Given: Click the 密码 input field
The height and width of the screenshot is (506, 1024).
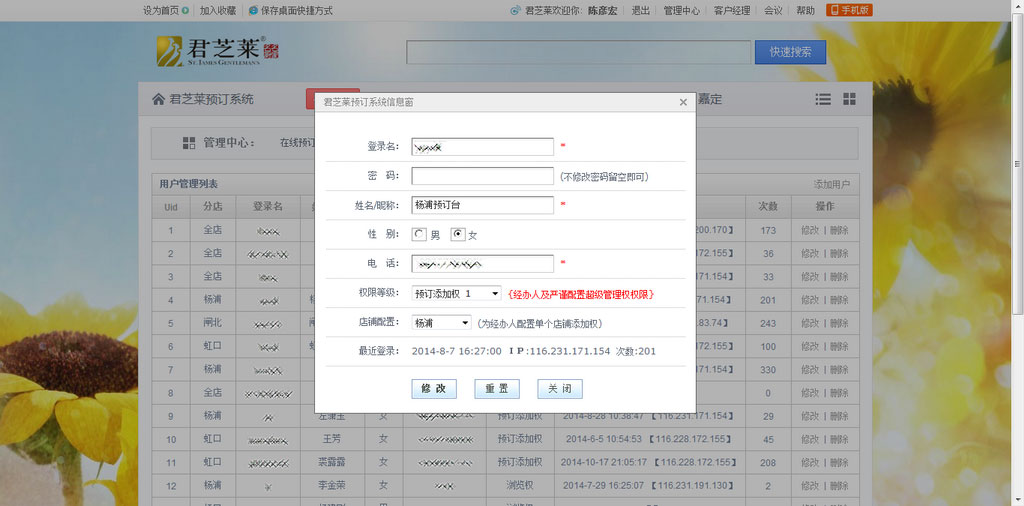Looking at the screenshot, I should click(x=483, y=176).
